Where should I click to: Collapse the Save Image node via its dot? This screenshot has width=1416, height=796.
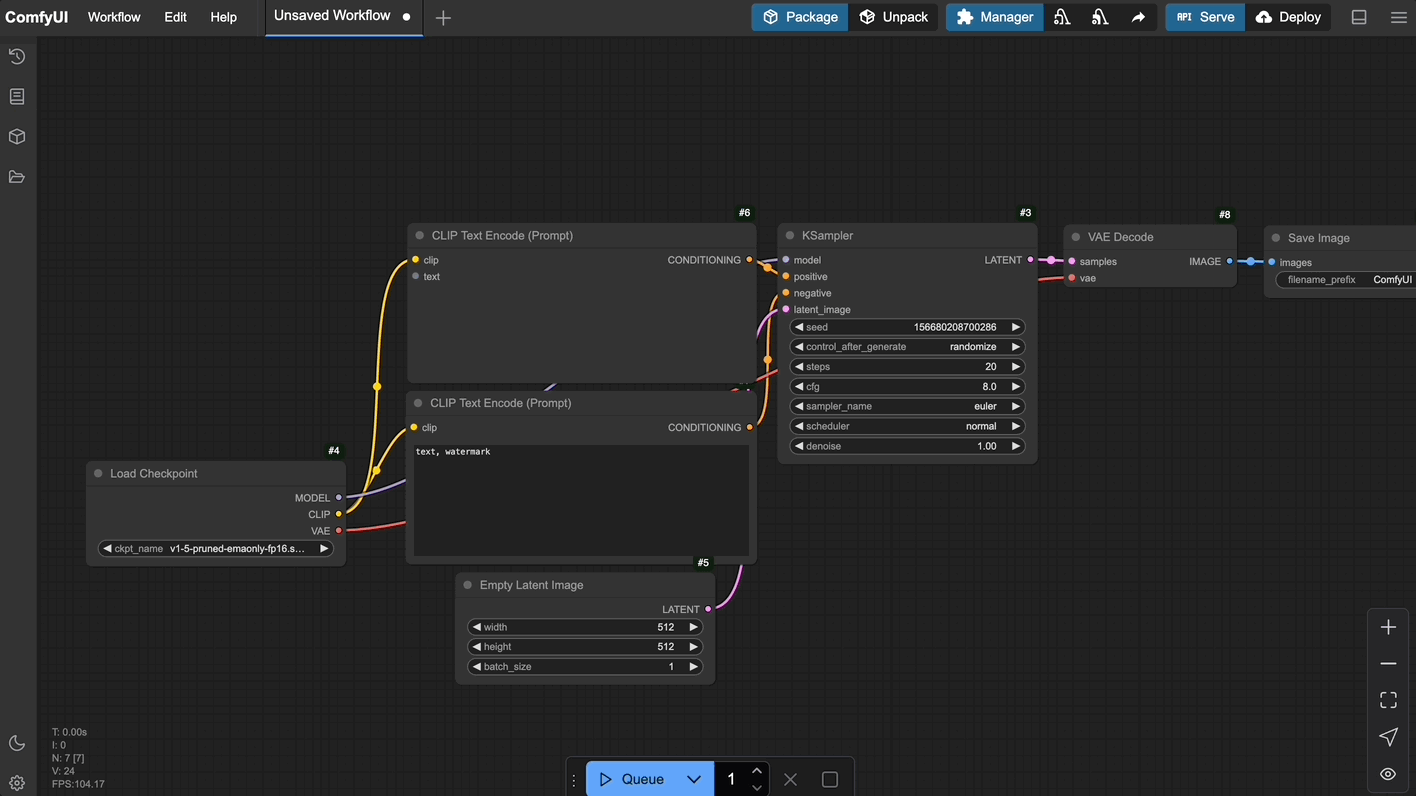pyautogui.click(x=1276, y=238)
